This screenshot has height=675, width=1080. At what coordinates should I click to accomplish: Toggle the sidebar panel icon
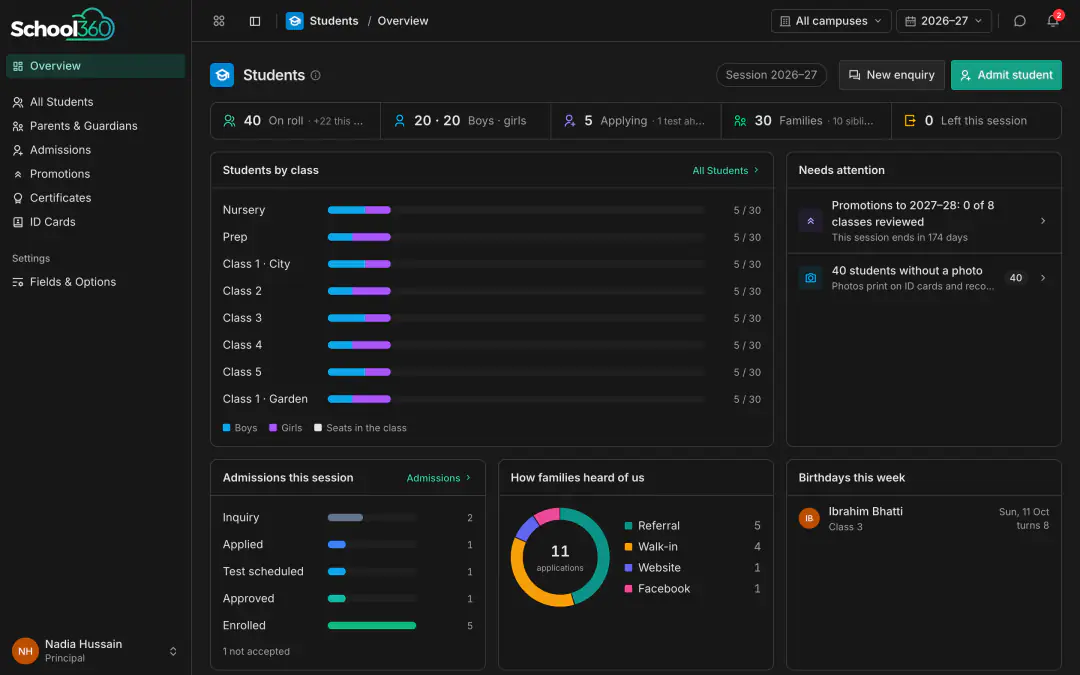[x=255, y=21]
